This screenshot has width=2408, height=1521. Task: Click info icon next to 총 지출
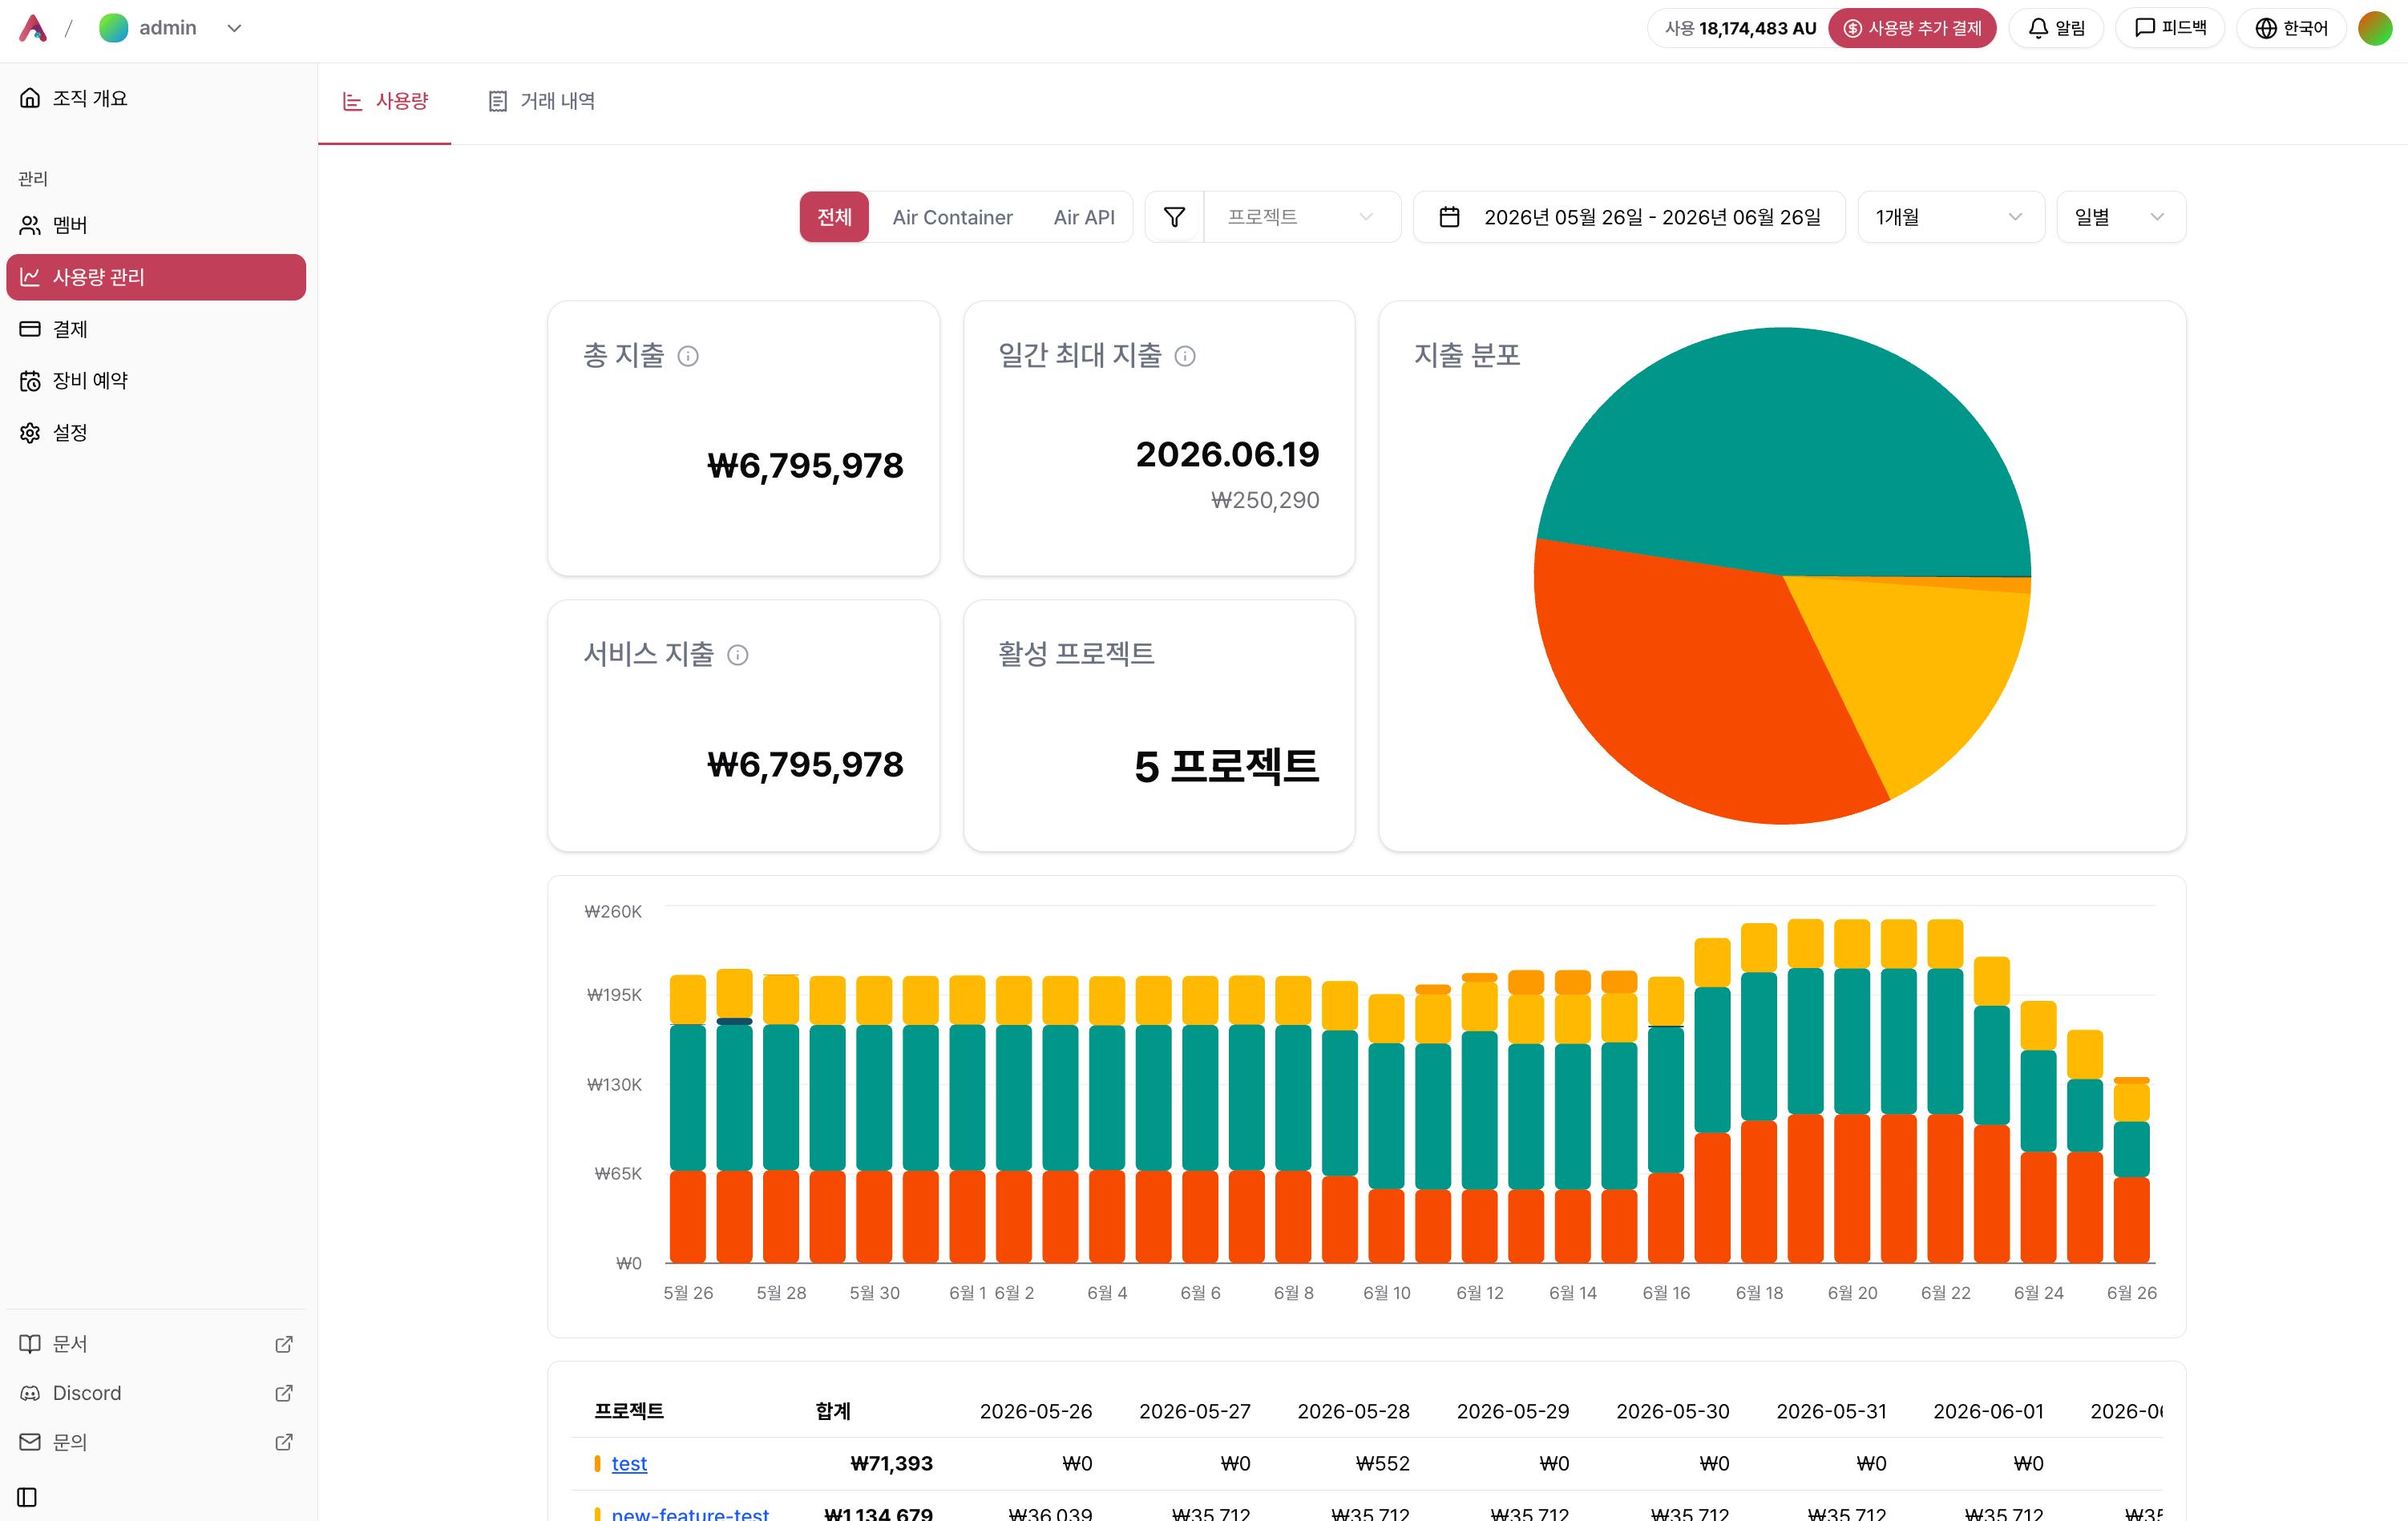[x=688, y=356]
